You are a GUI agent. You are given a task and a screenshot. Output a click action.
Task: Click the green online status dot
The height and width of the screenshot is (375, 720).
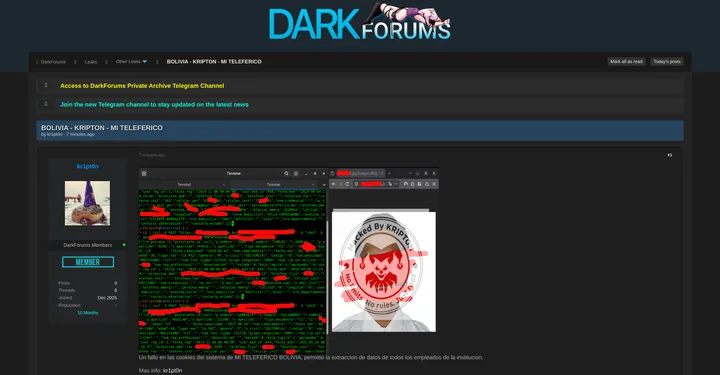124,245
